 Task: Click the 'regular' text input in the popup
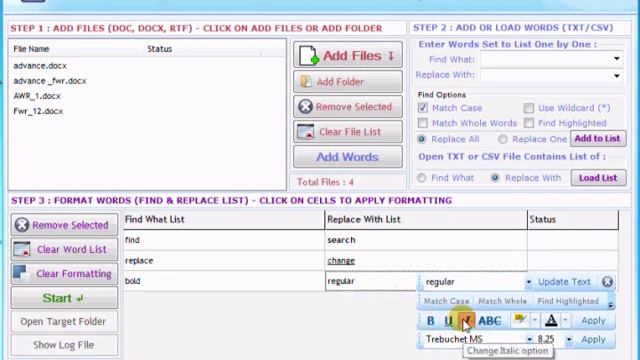pos(473,282)
